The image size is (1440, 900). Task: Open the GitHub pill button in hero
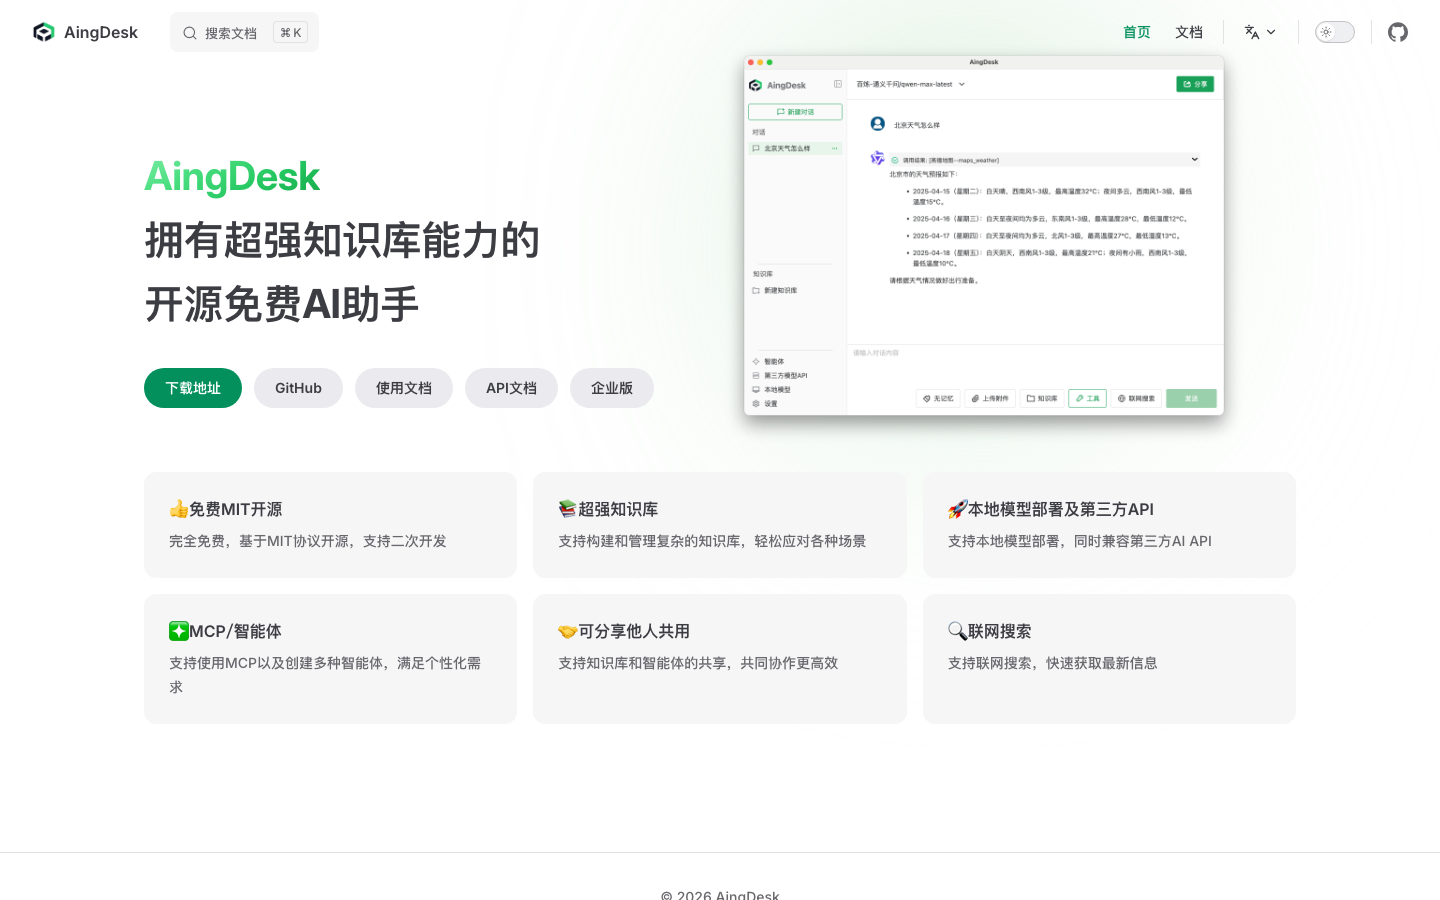298,388
